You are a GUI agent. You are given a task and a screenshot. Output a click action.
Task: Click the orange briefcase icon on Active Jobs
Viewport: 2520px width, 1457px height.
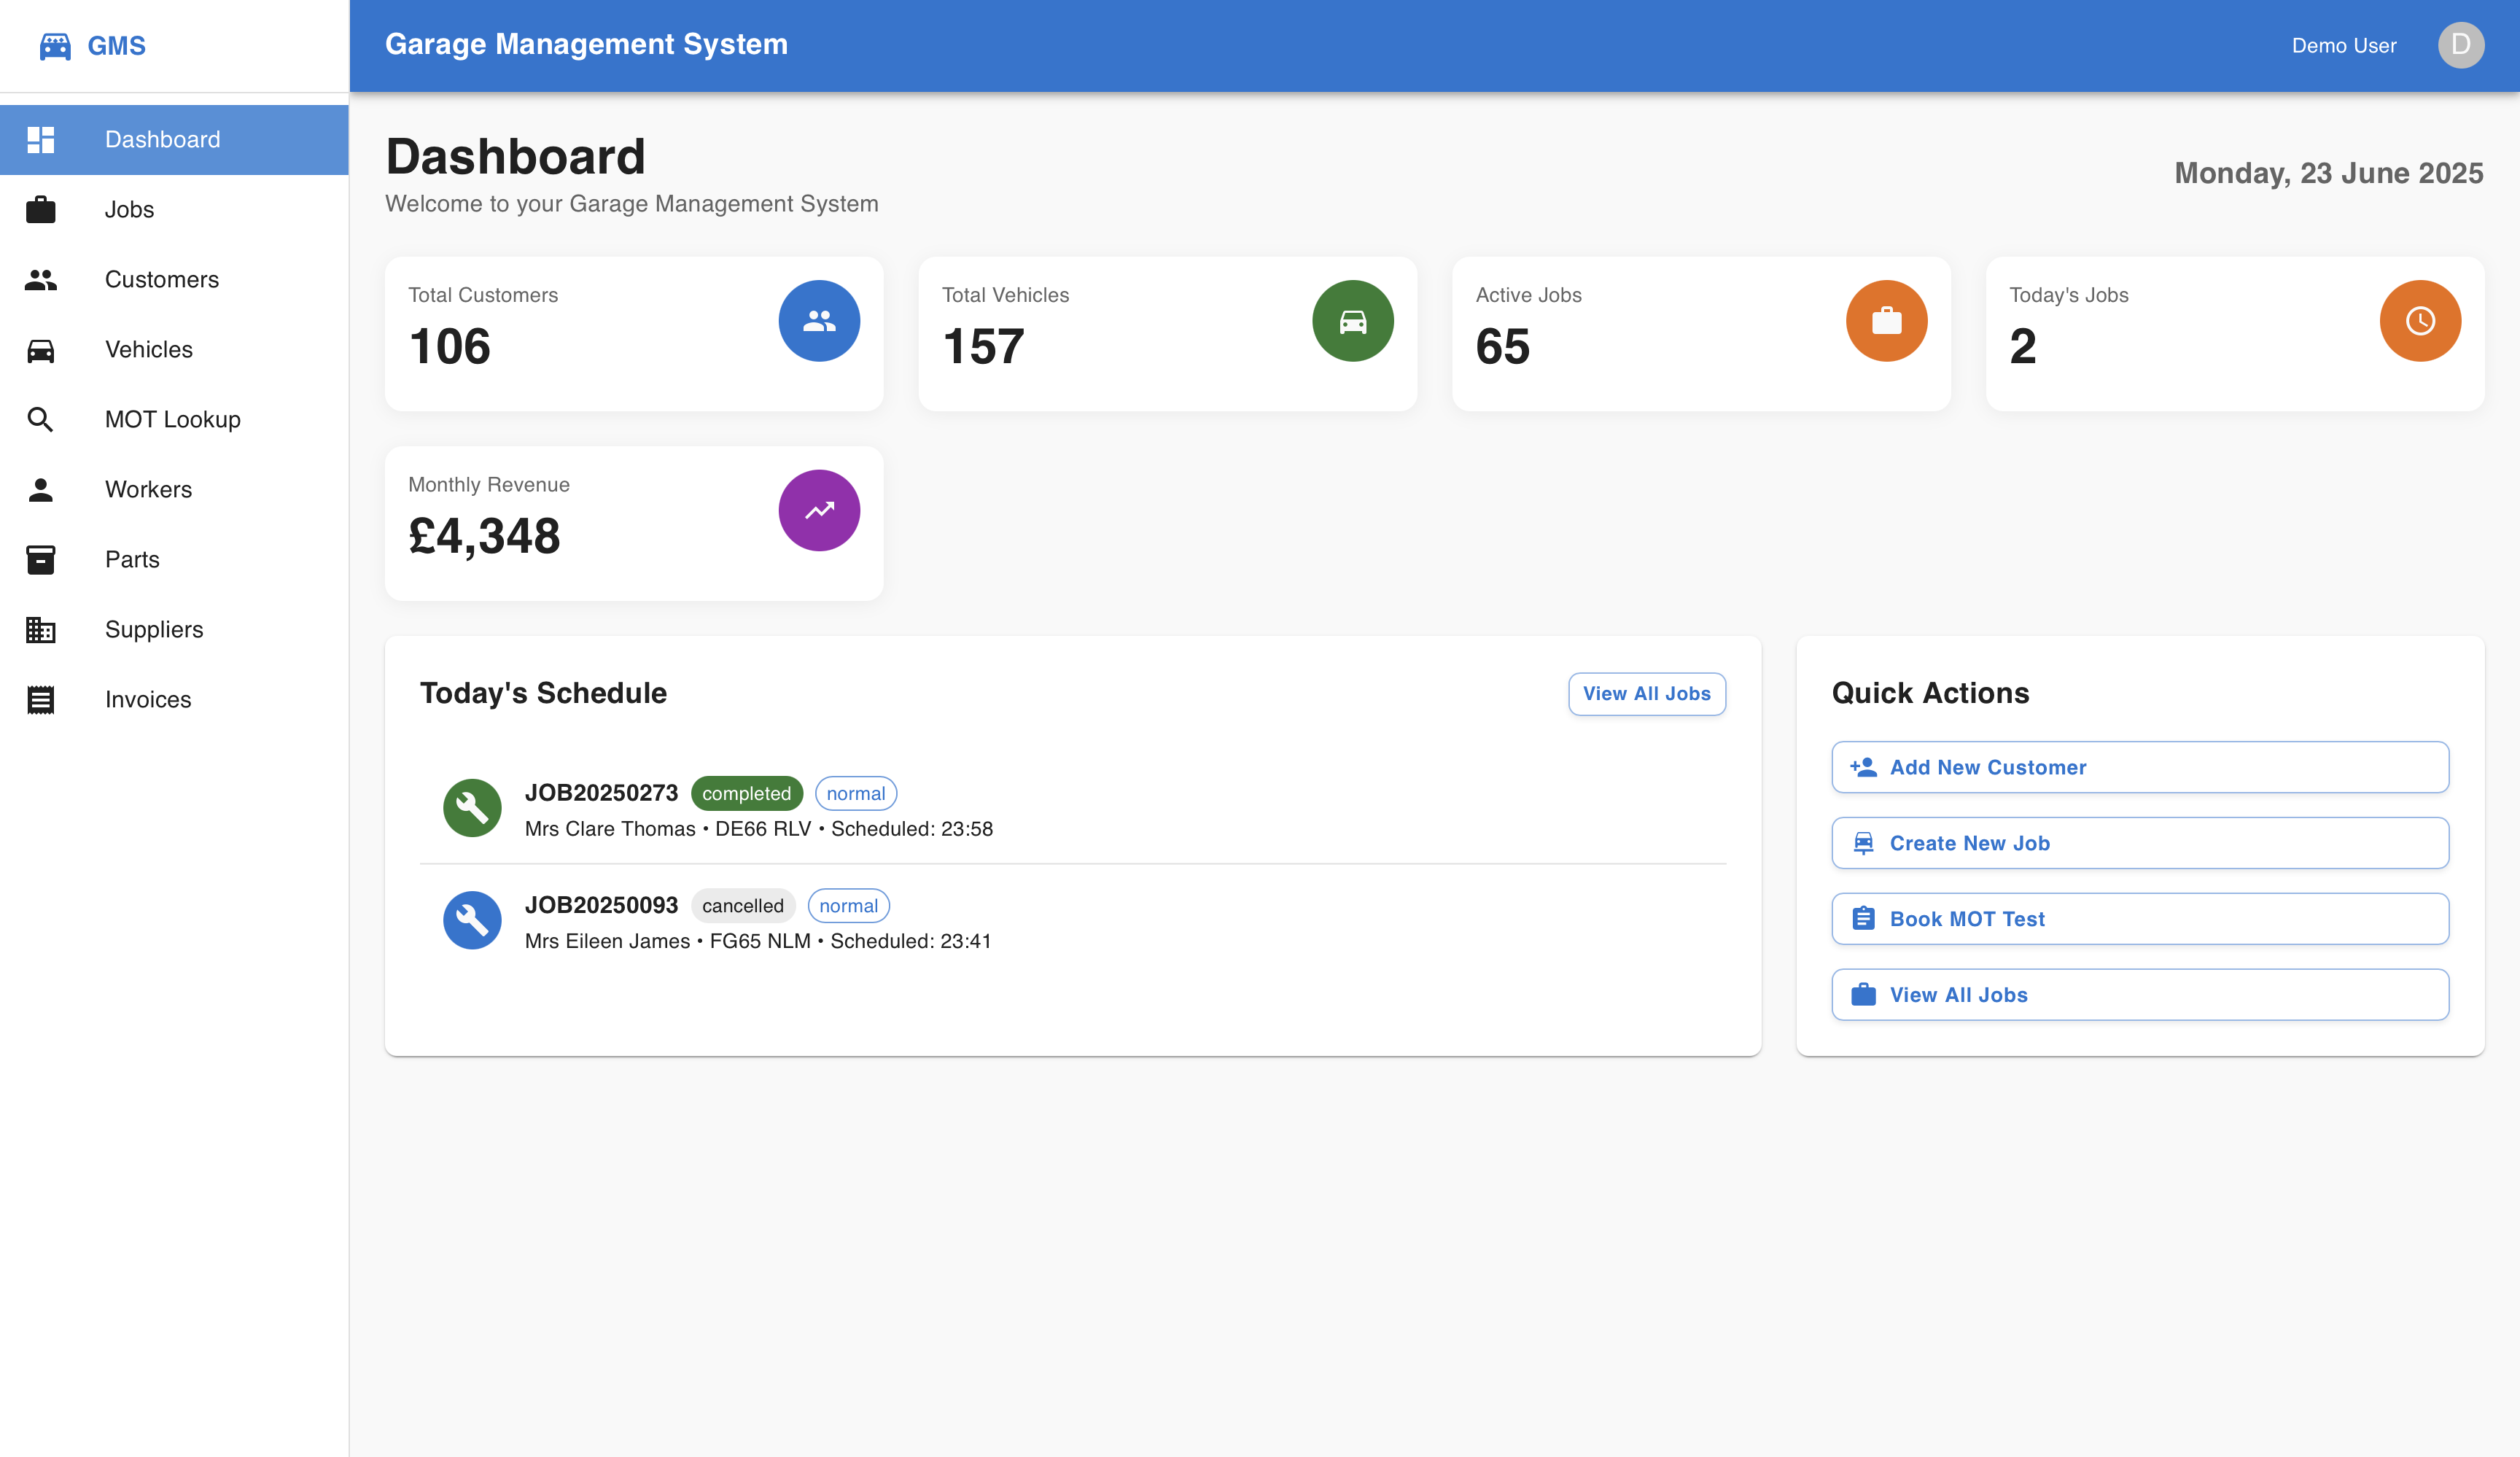pyautogui.click(x=1886, y=320)
